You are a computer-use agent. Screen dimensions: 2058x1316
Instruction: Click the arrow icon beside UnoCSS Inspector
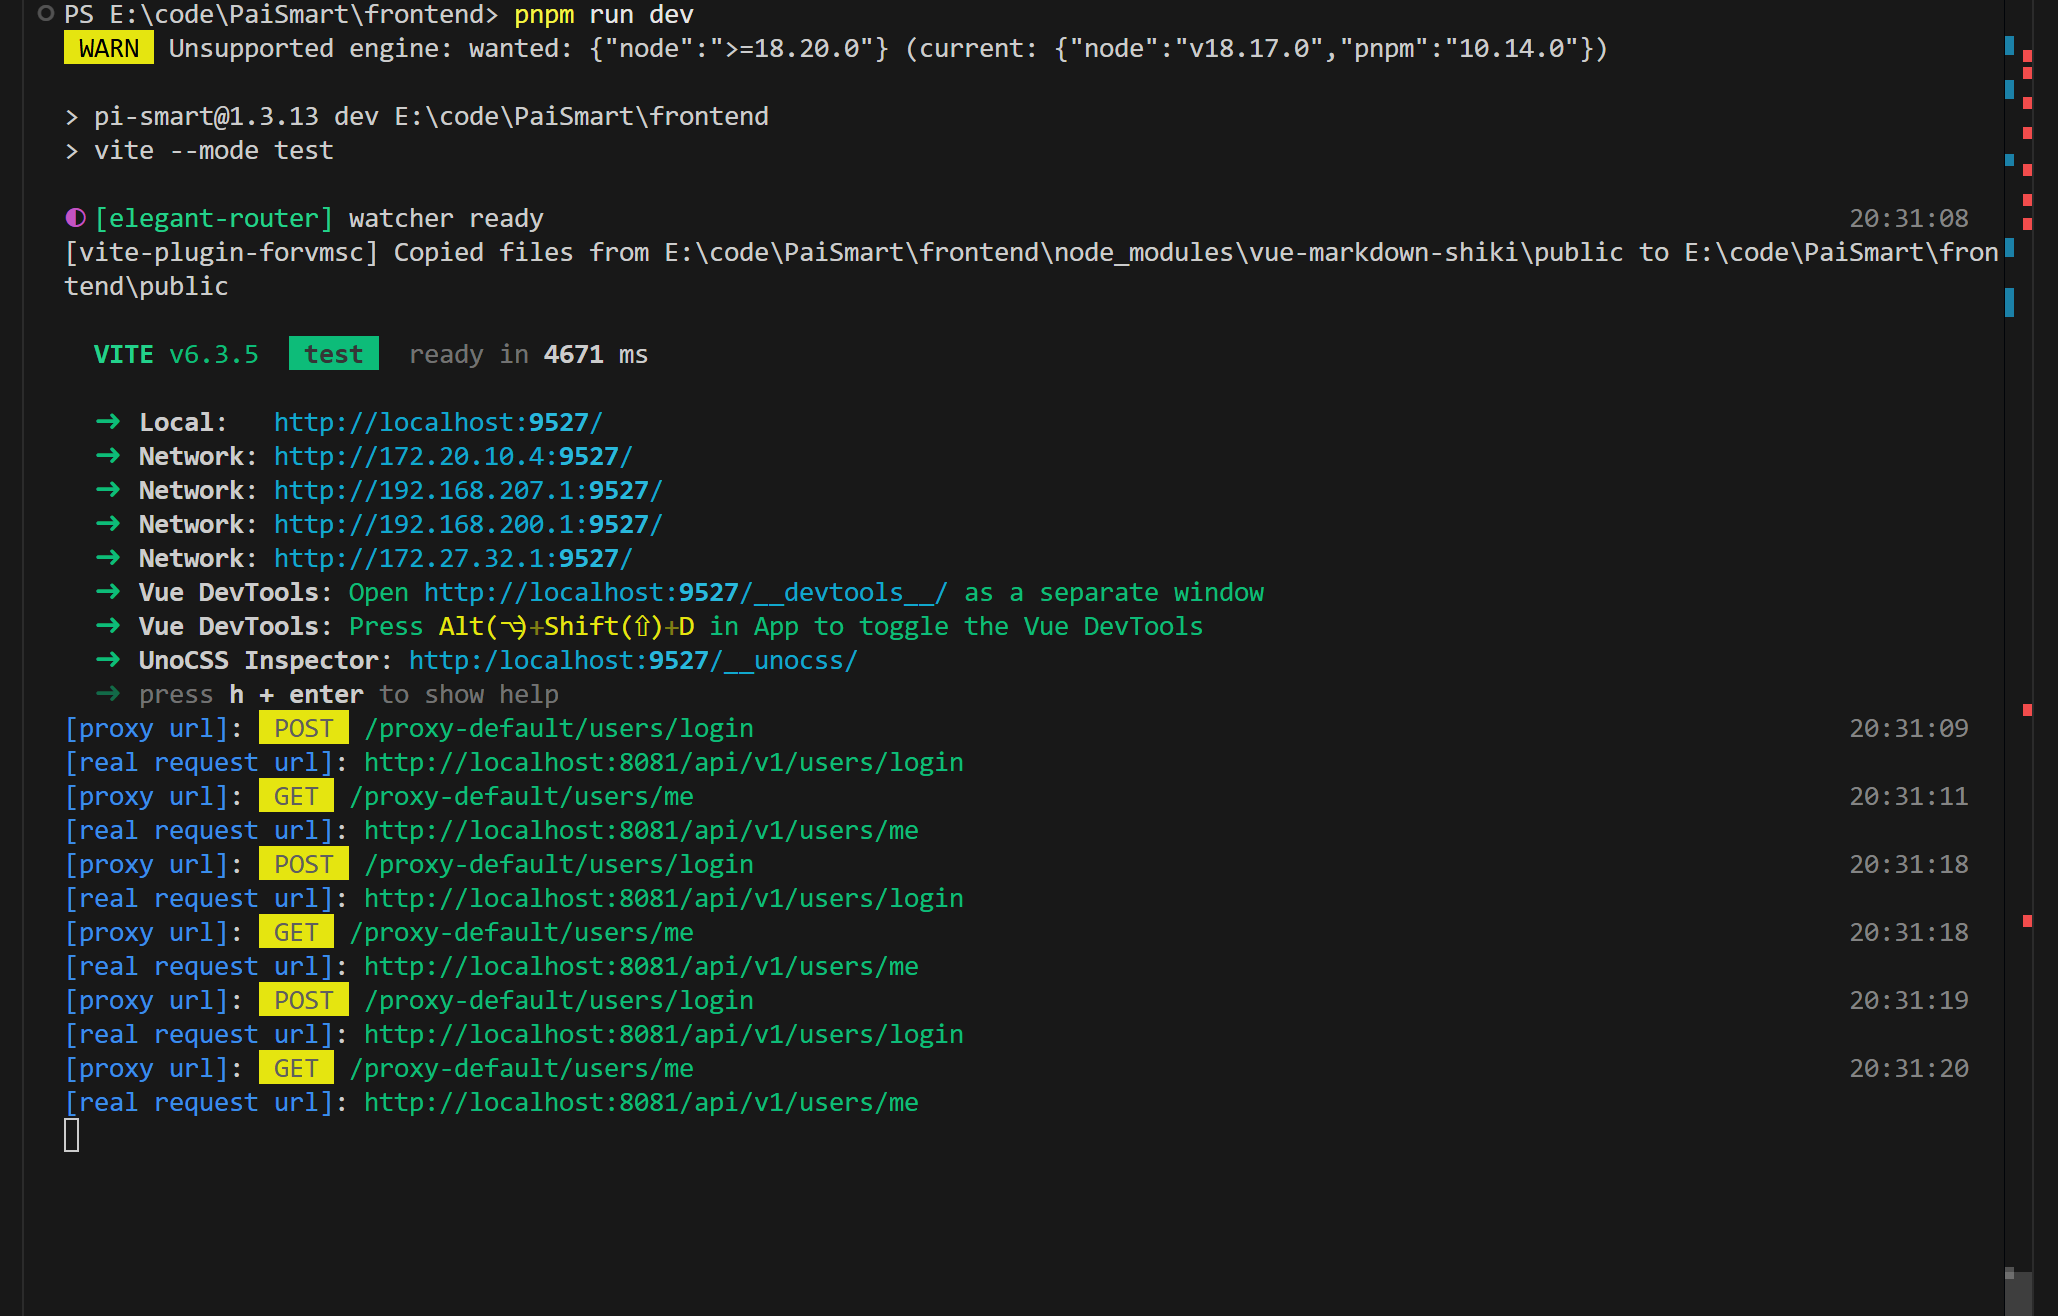(x=108, y=659)
